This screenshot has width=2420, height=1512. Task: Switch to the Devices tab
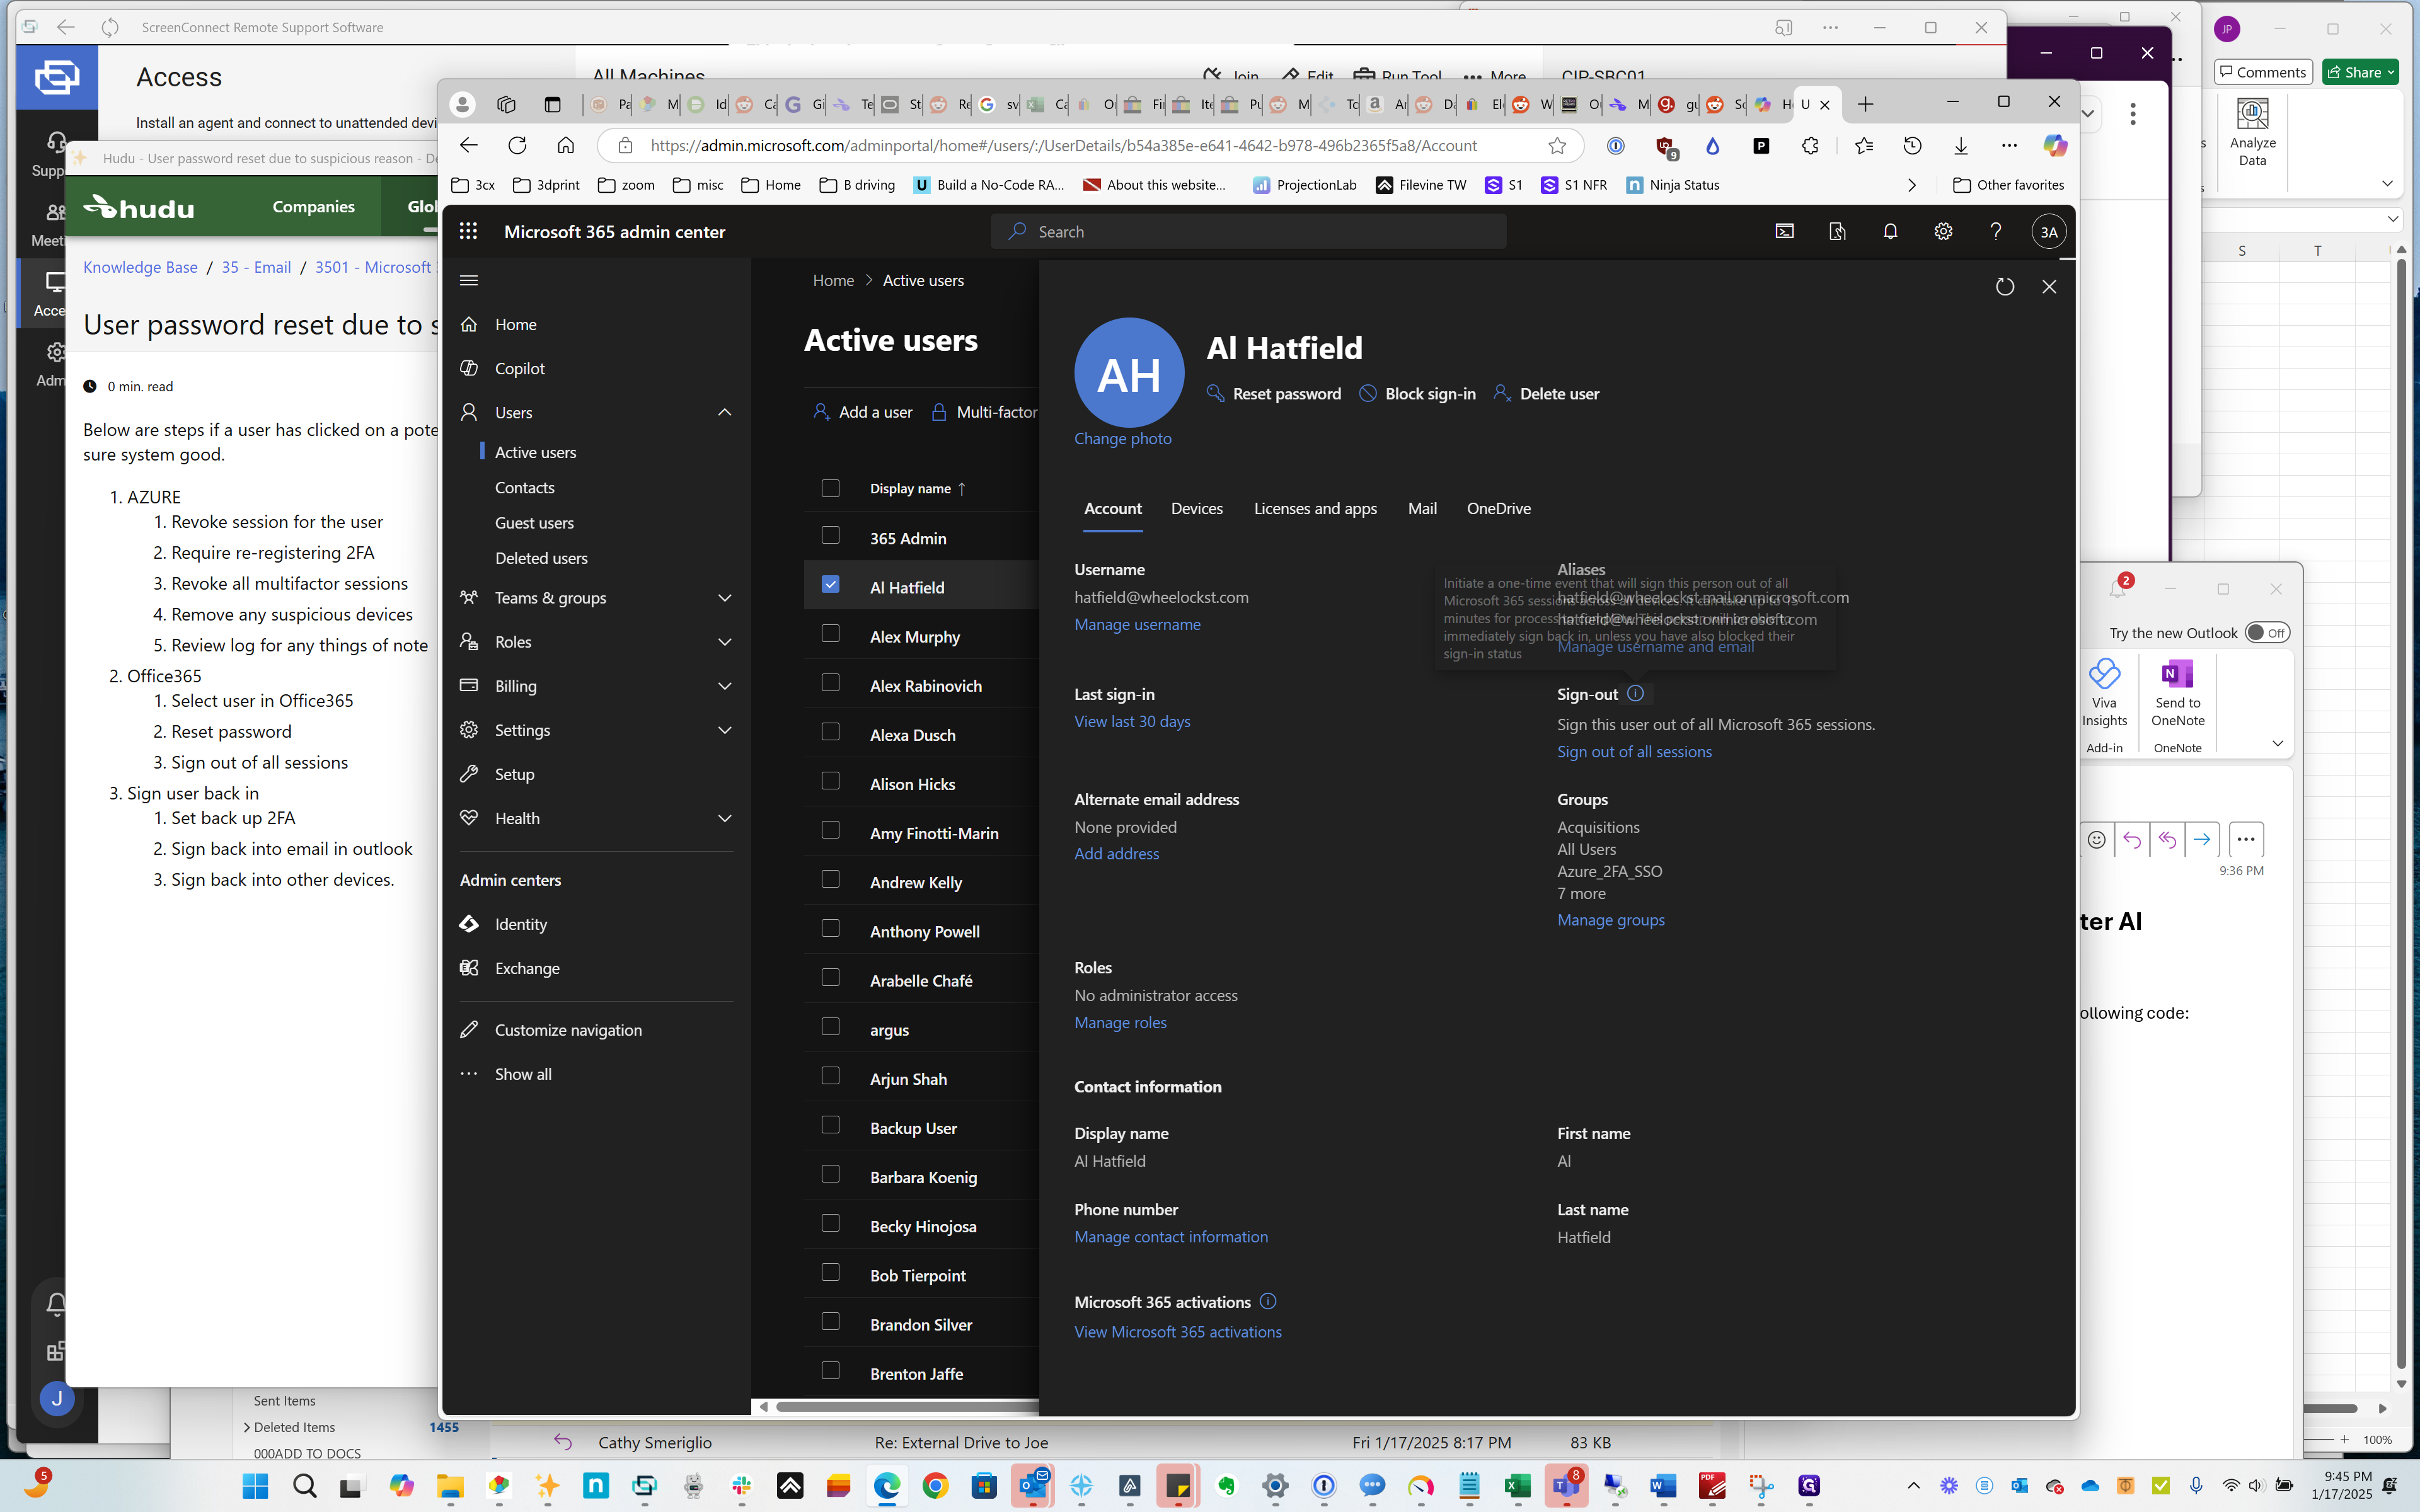coord(1196,508)
